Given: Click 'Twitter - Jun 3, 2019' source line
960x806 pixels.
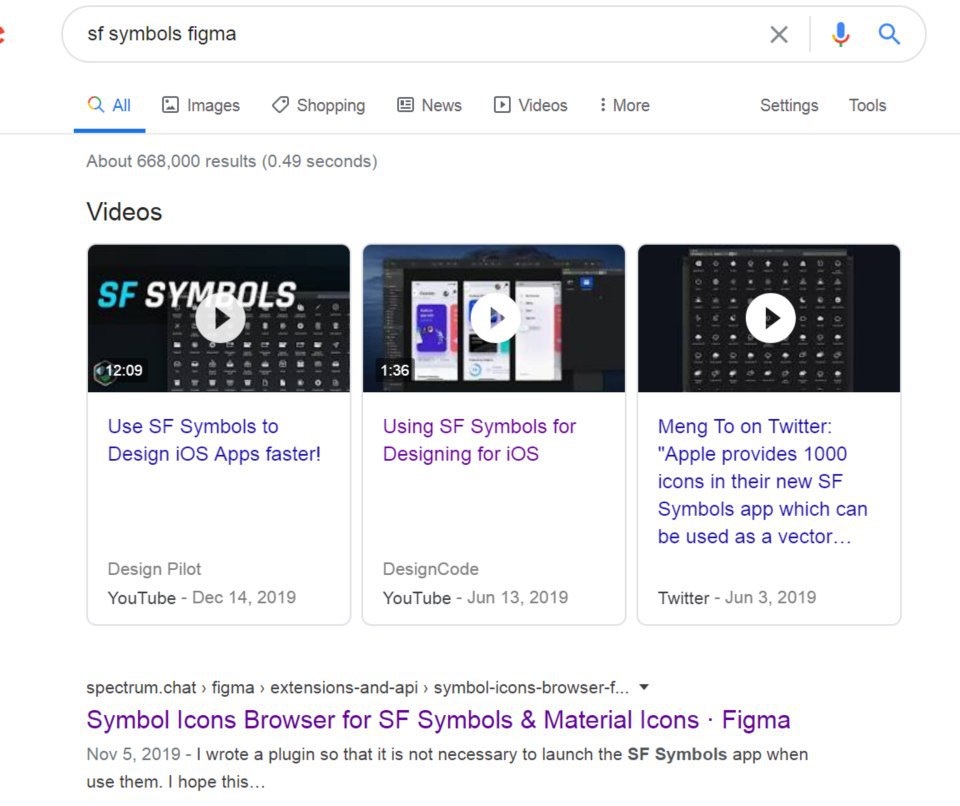Looking at the screenshot, I should tap(737, 597).
